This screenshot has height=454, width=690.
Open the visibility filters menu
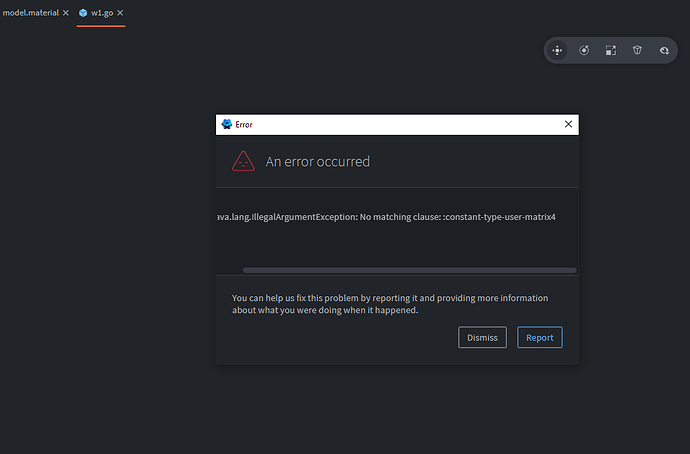pyautogui.click(x=663, y=50)
